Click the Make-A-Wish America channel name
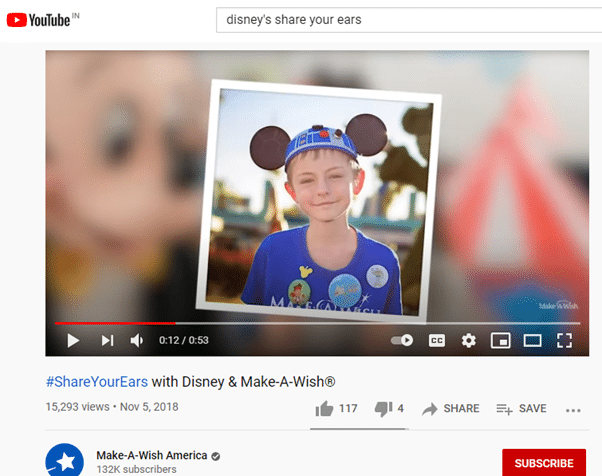Screen dimensions: 602x476 (152, 455)
